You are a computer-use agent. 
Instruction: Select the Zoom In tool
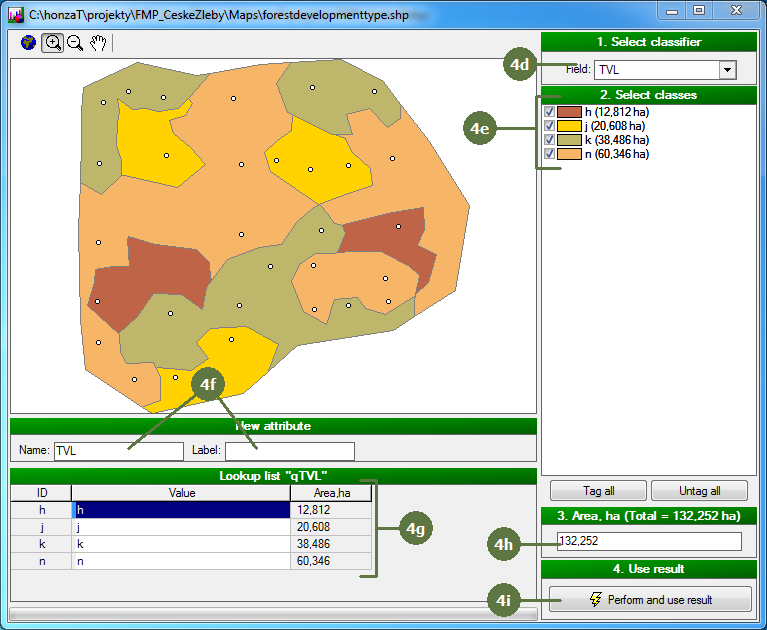(x=52, y=43)
